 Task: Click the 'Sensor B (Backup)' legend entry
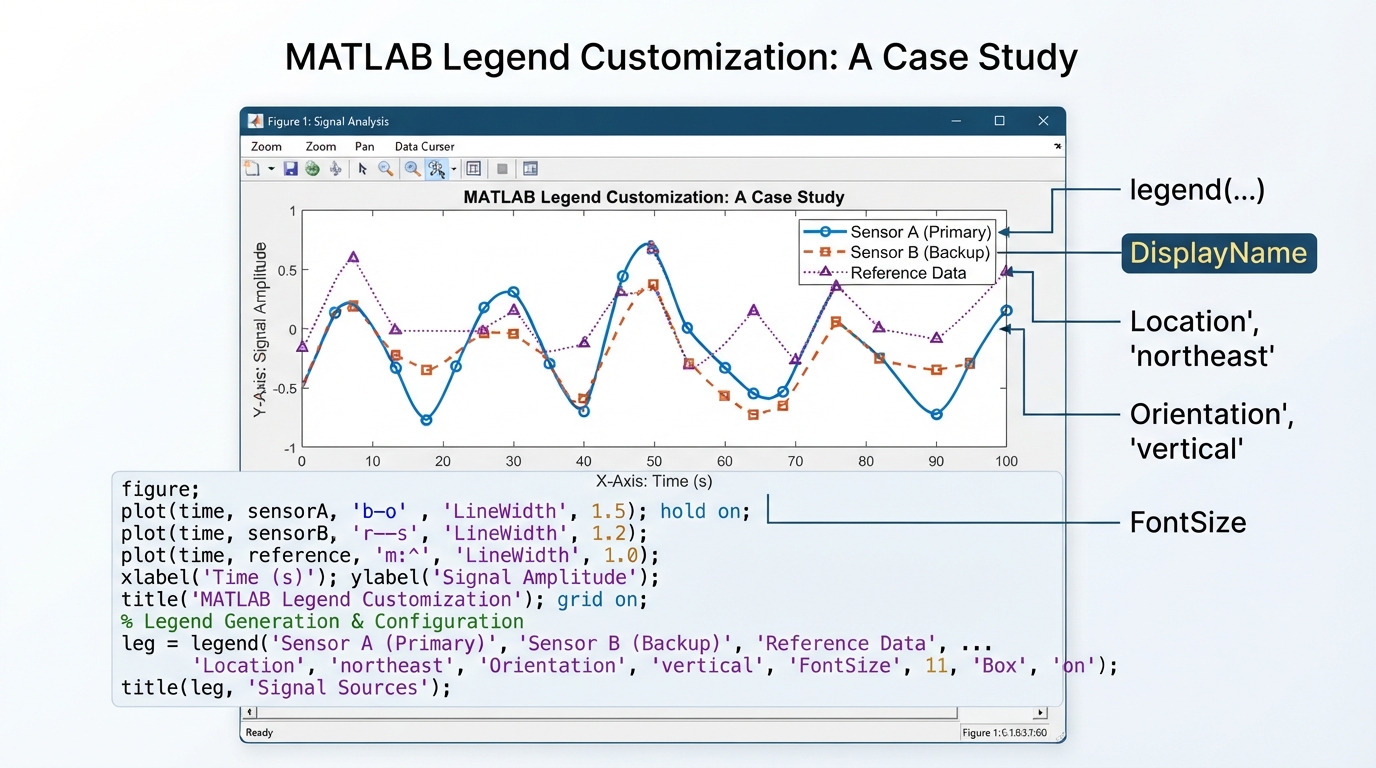898,252
